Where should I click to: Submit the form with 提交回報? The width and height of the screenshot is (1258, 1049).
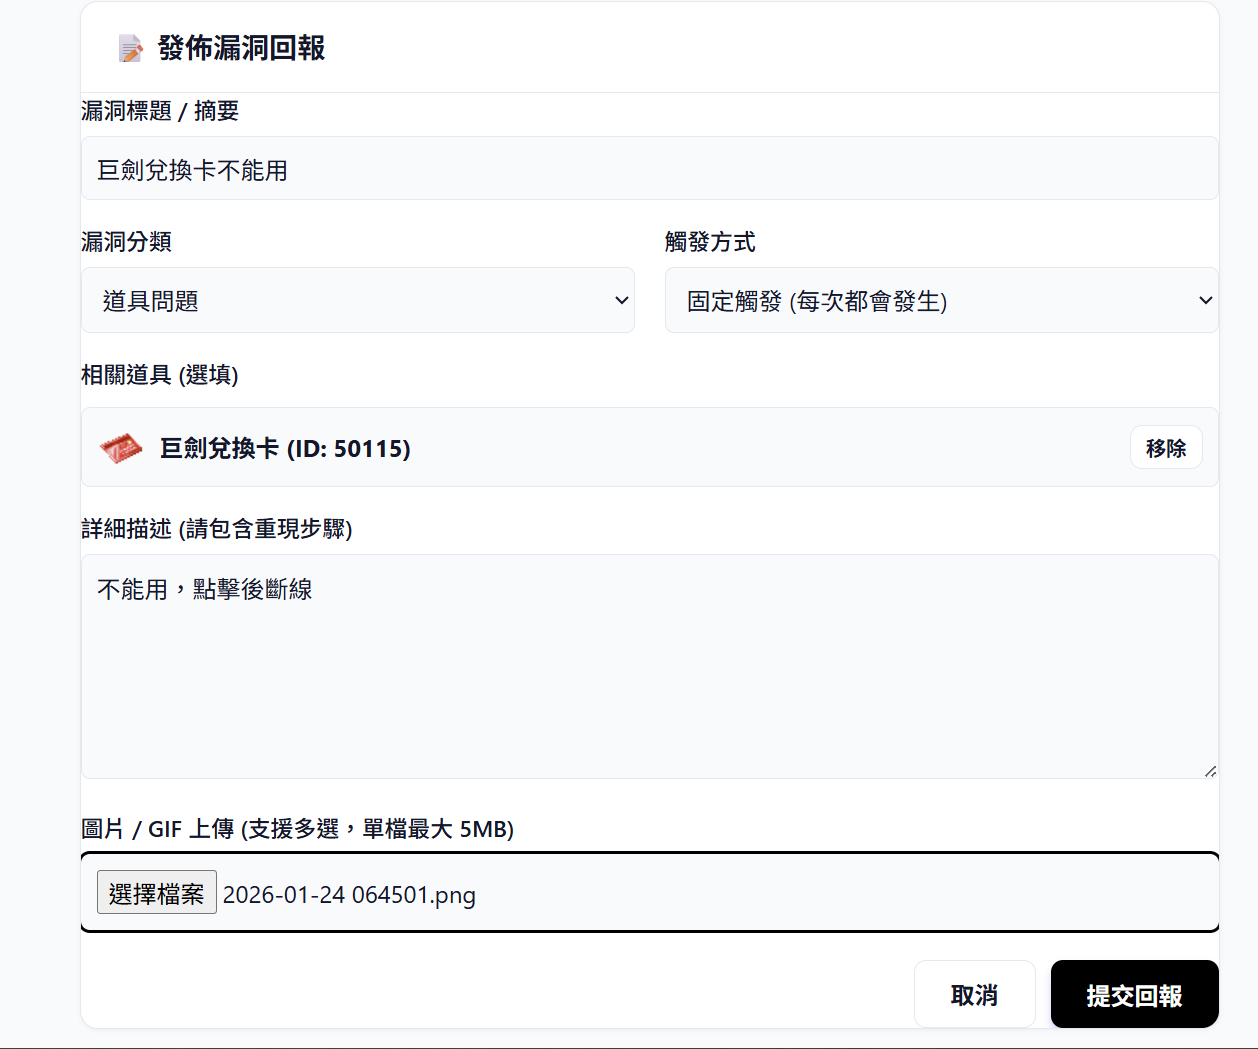(1134, 995)
